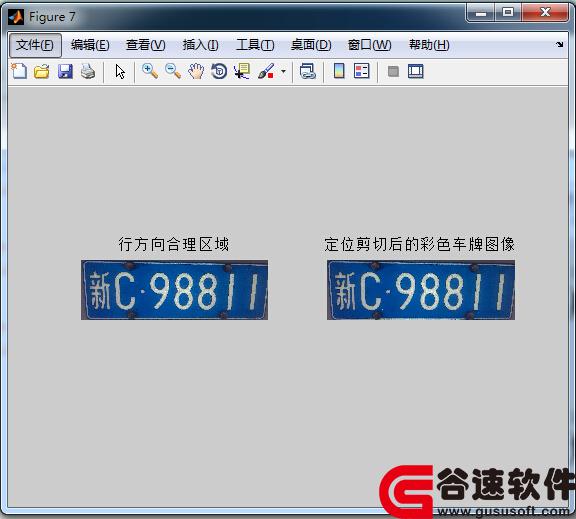Open the Brush color dropdown arrow
576x519 pixels.
tap(283, 71)
